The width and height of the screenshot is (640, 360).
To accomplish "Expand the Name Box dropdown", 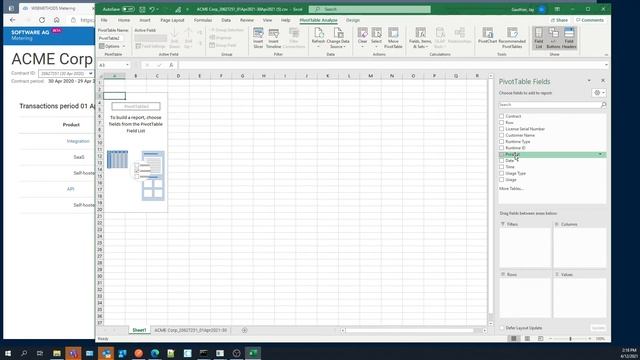I will (x=127, y=65).
